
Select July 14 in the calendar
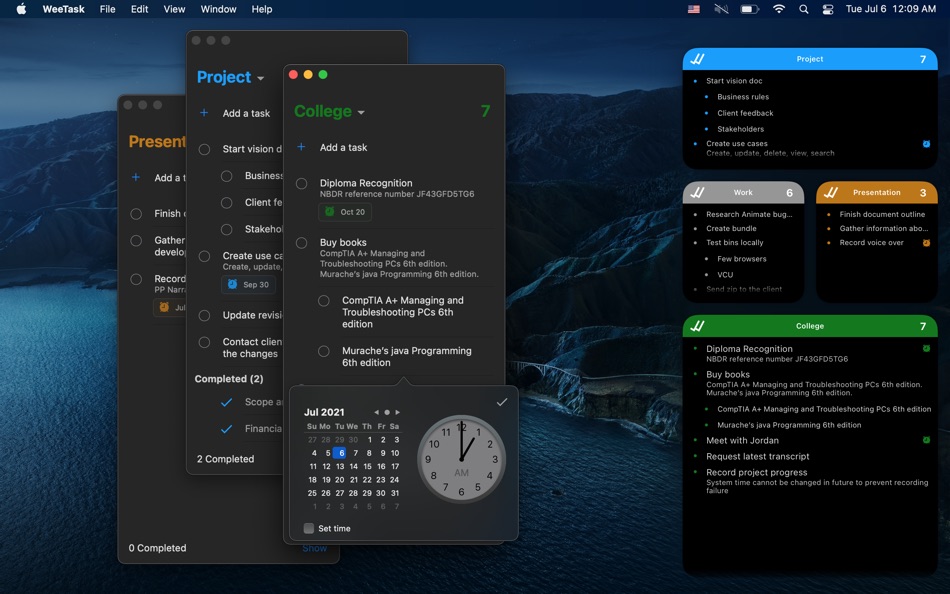[x=353, y=466]
